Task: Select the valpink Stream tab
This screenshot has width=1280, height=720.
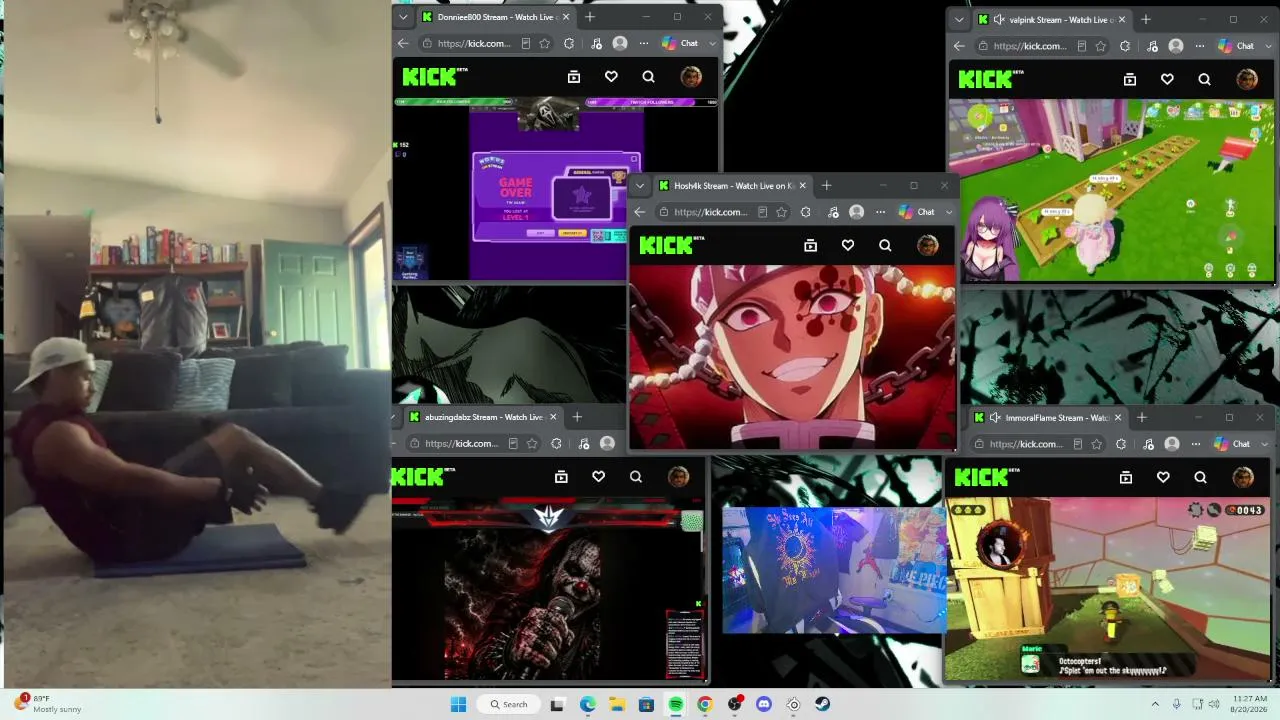Action: pos(1050,20)
